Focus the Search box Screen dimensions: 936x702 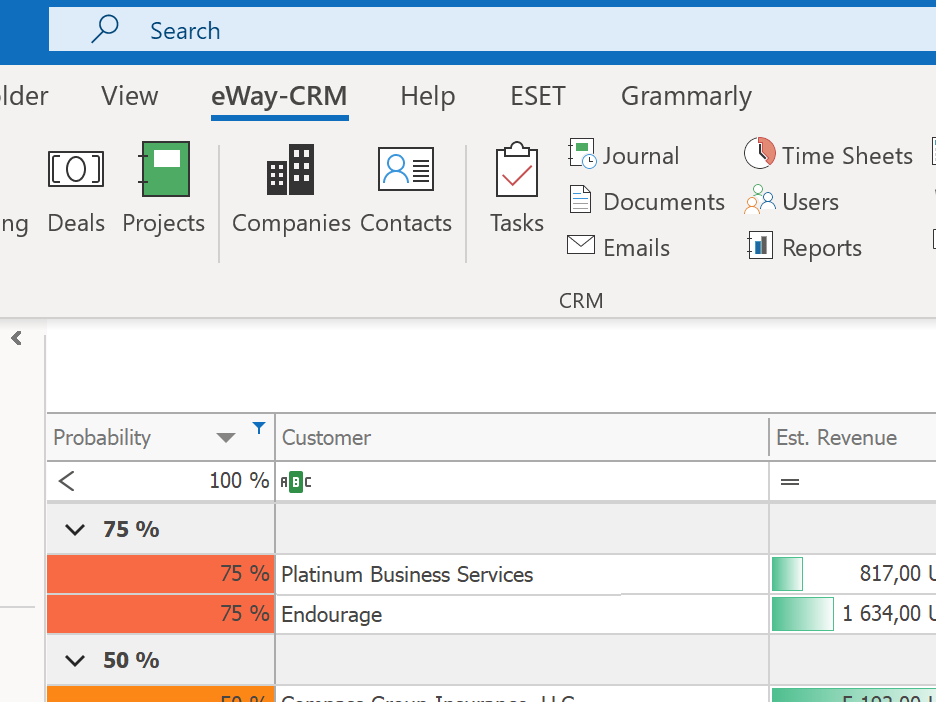492,30
